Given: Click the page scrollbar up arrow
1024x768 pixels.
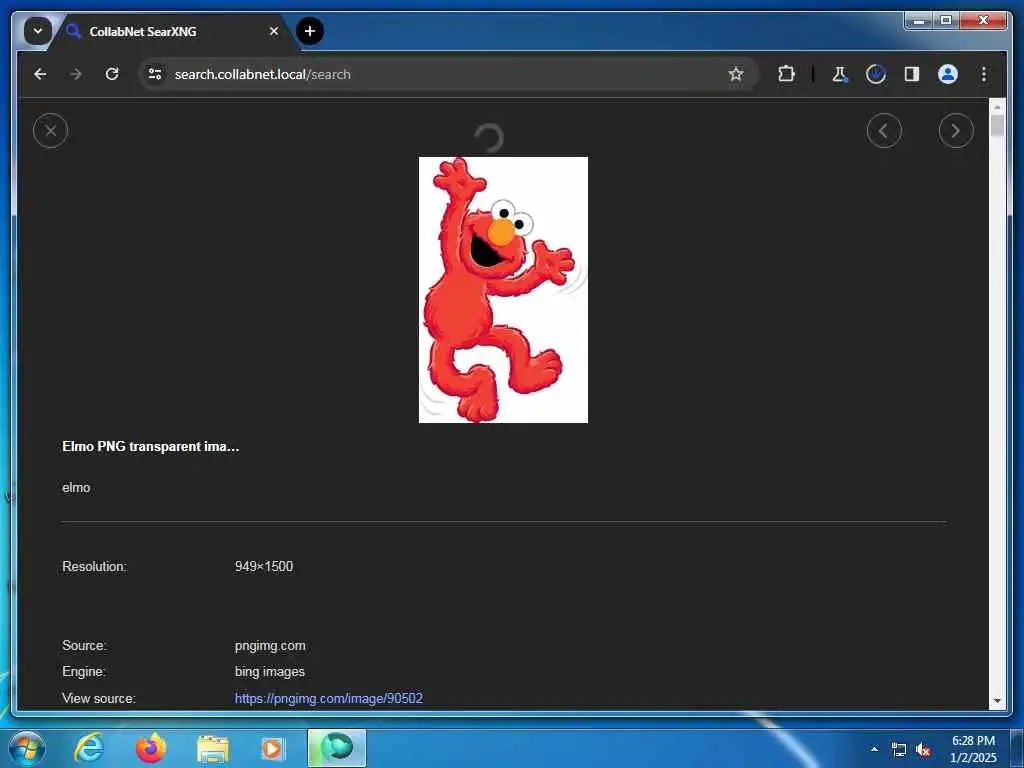Looking at the screenshot, I should click(x=997, y=106).
